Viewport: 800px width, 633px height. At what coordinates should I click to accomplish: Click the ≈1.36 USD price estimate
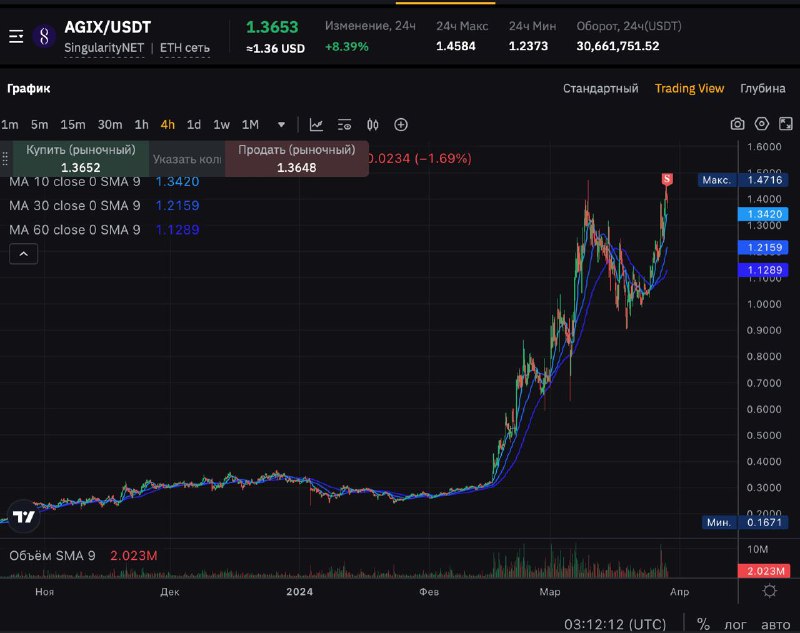click(x=276, y=48)
